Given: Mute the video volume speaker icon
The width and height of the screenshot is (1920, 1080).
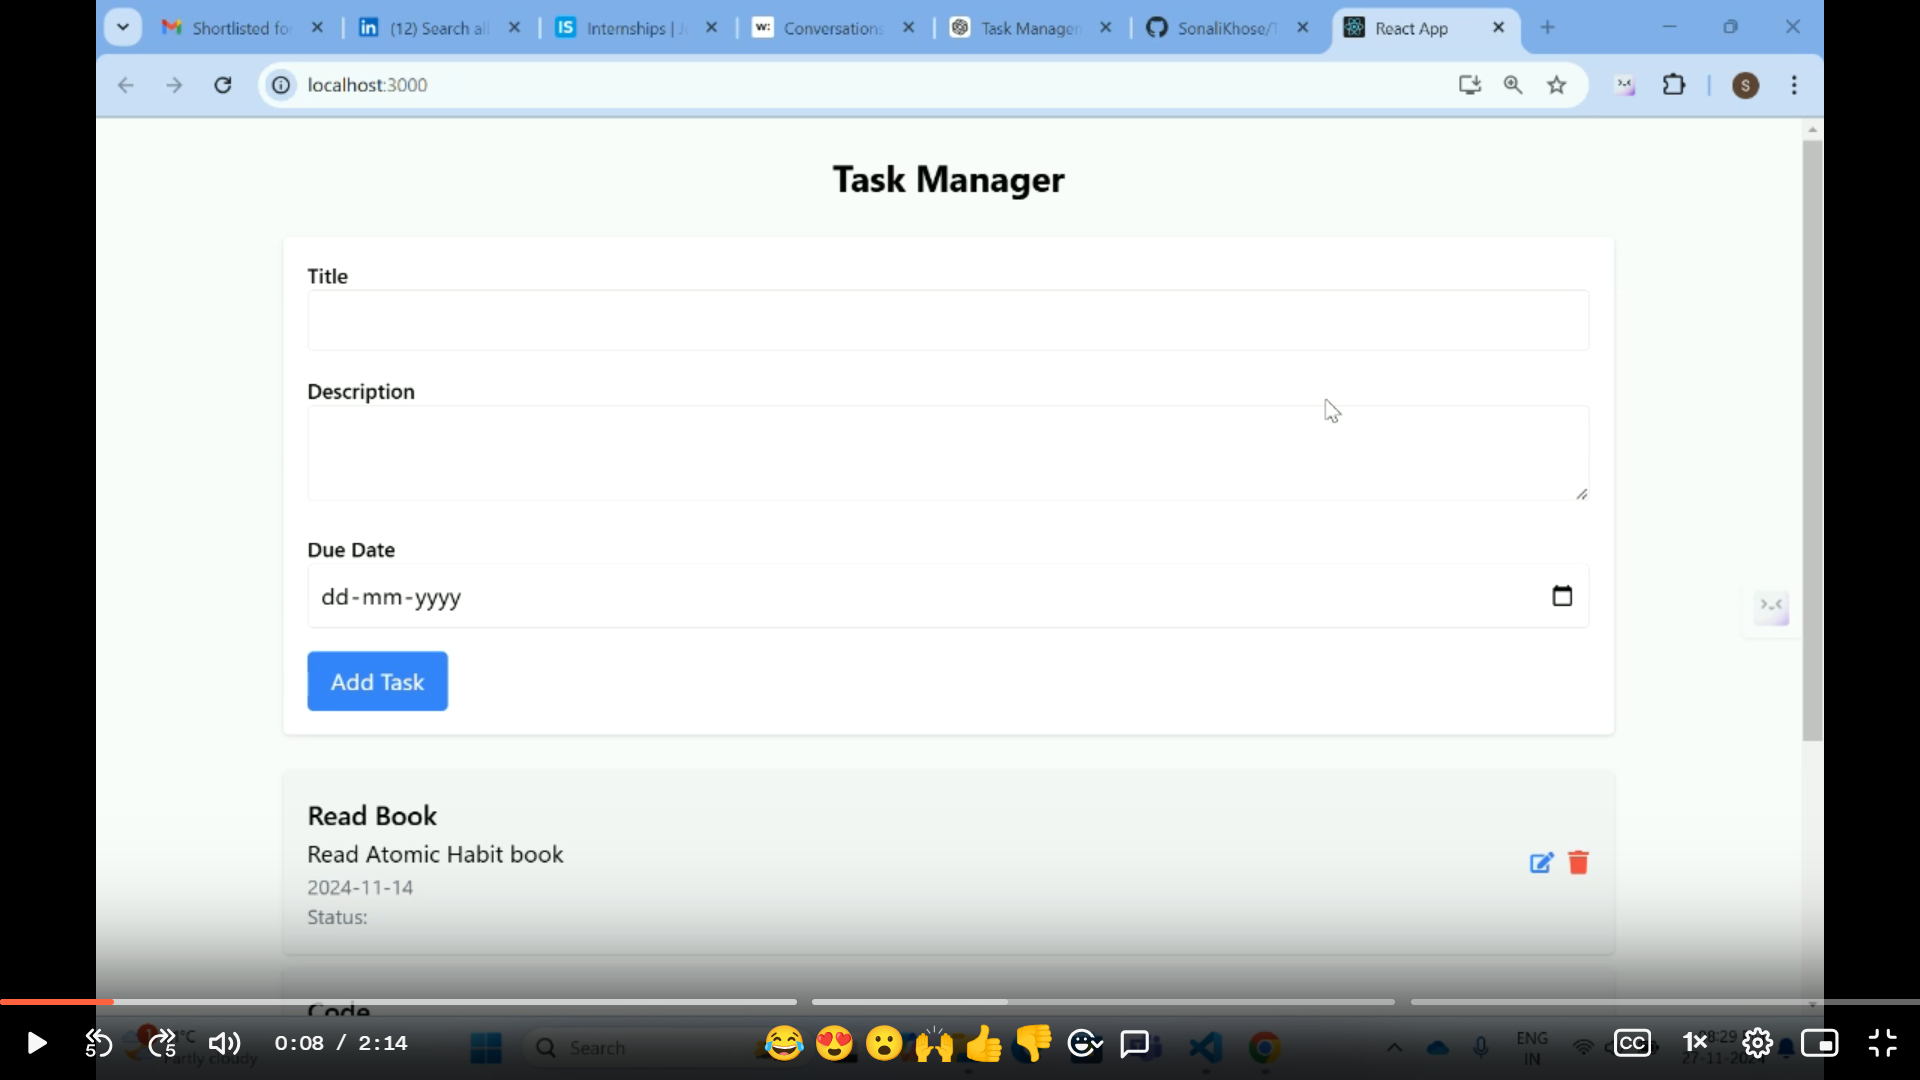Looking at the screenshot, I should point(224,1043).
